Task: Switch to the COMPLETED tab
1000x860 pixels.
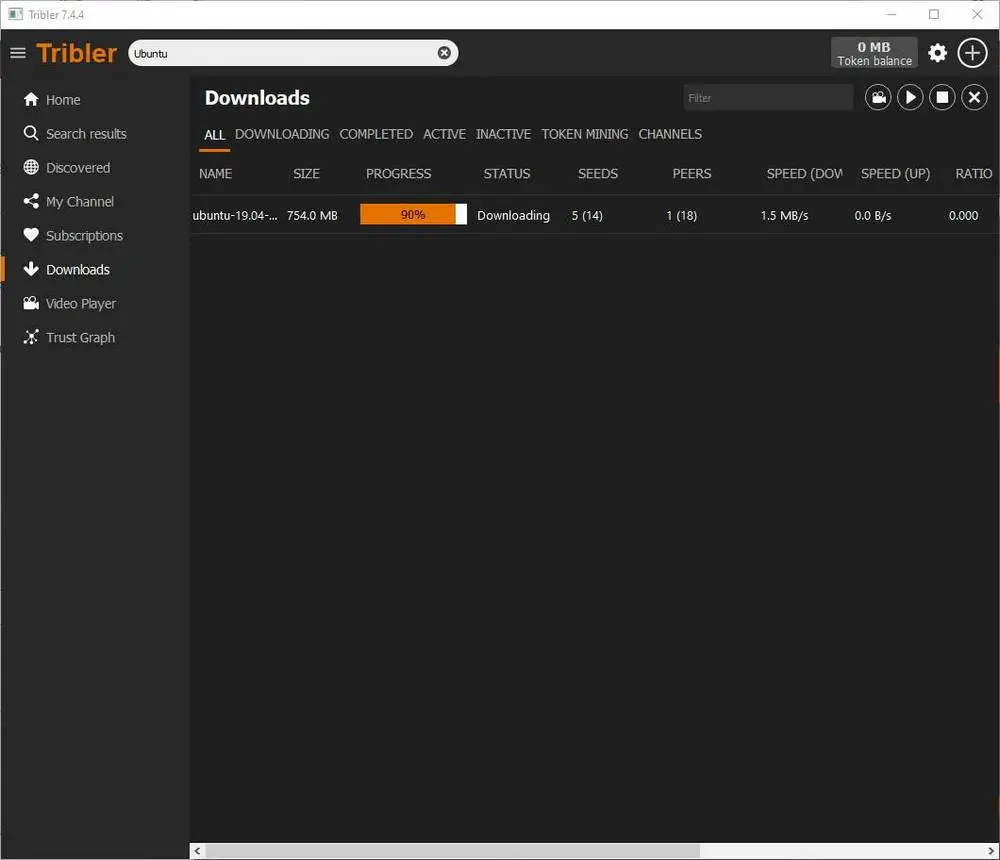Action: click(x=376, y=134)
